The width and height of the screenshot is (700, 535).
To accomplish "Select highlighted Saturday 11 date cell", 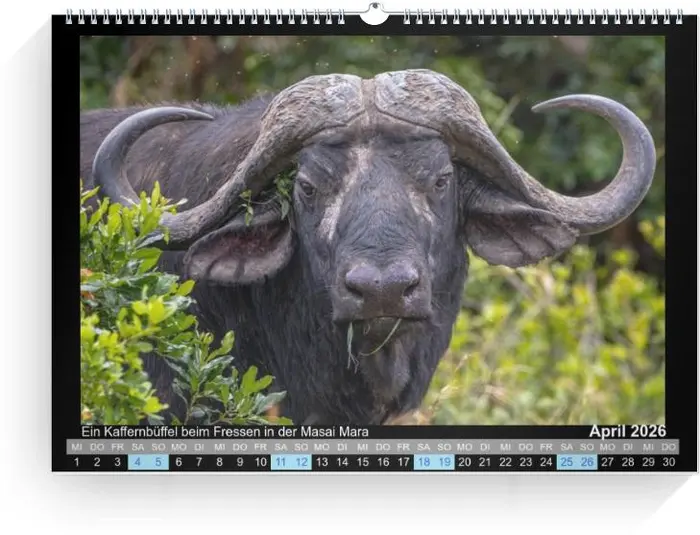I will coord(280,462).
